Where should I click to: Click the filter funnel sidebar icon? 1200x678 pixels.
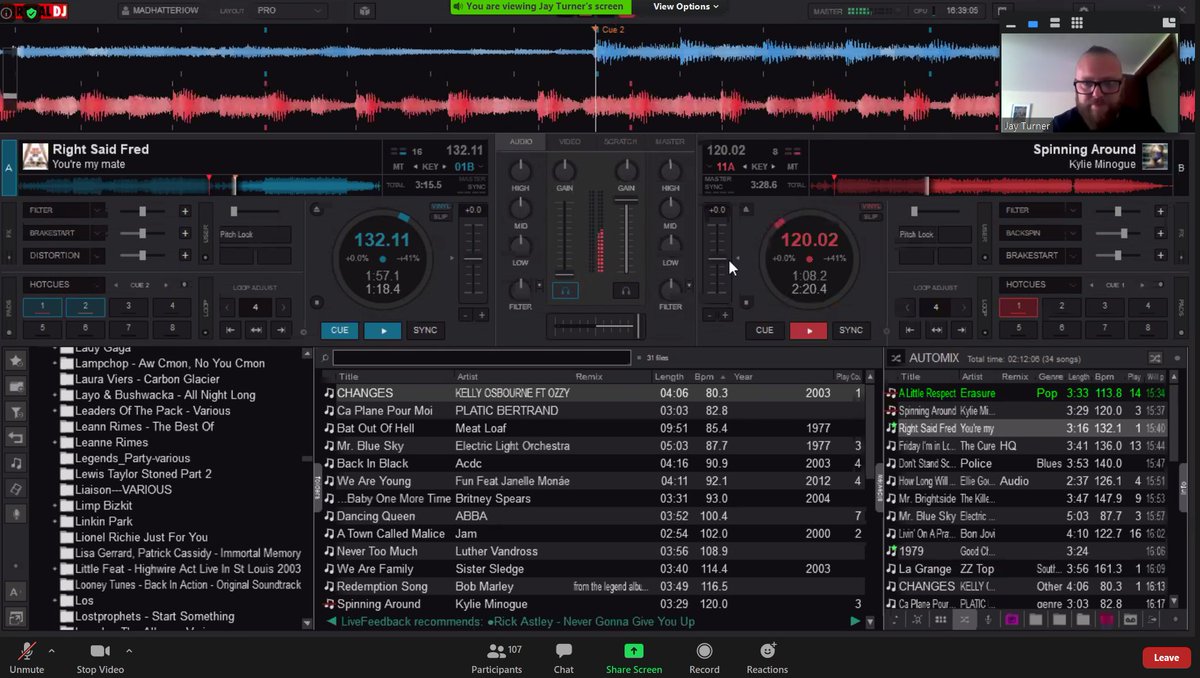(16, 412)
